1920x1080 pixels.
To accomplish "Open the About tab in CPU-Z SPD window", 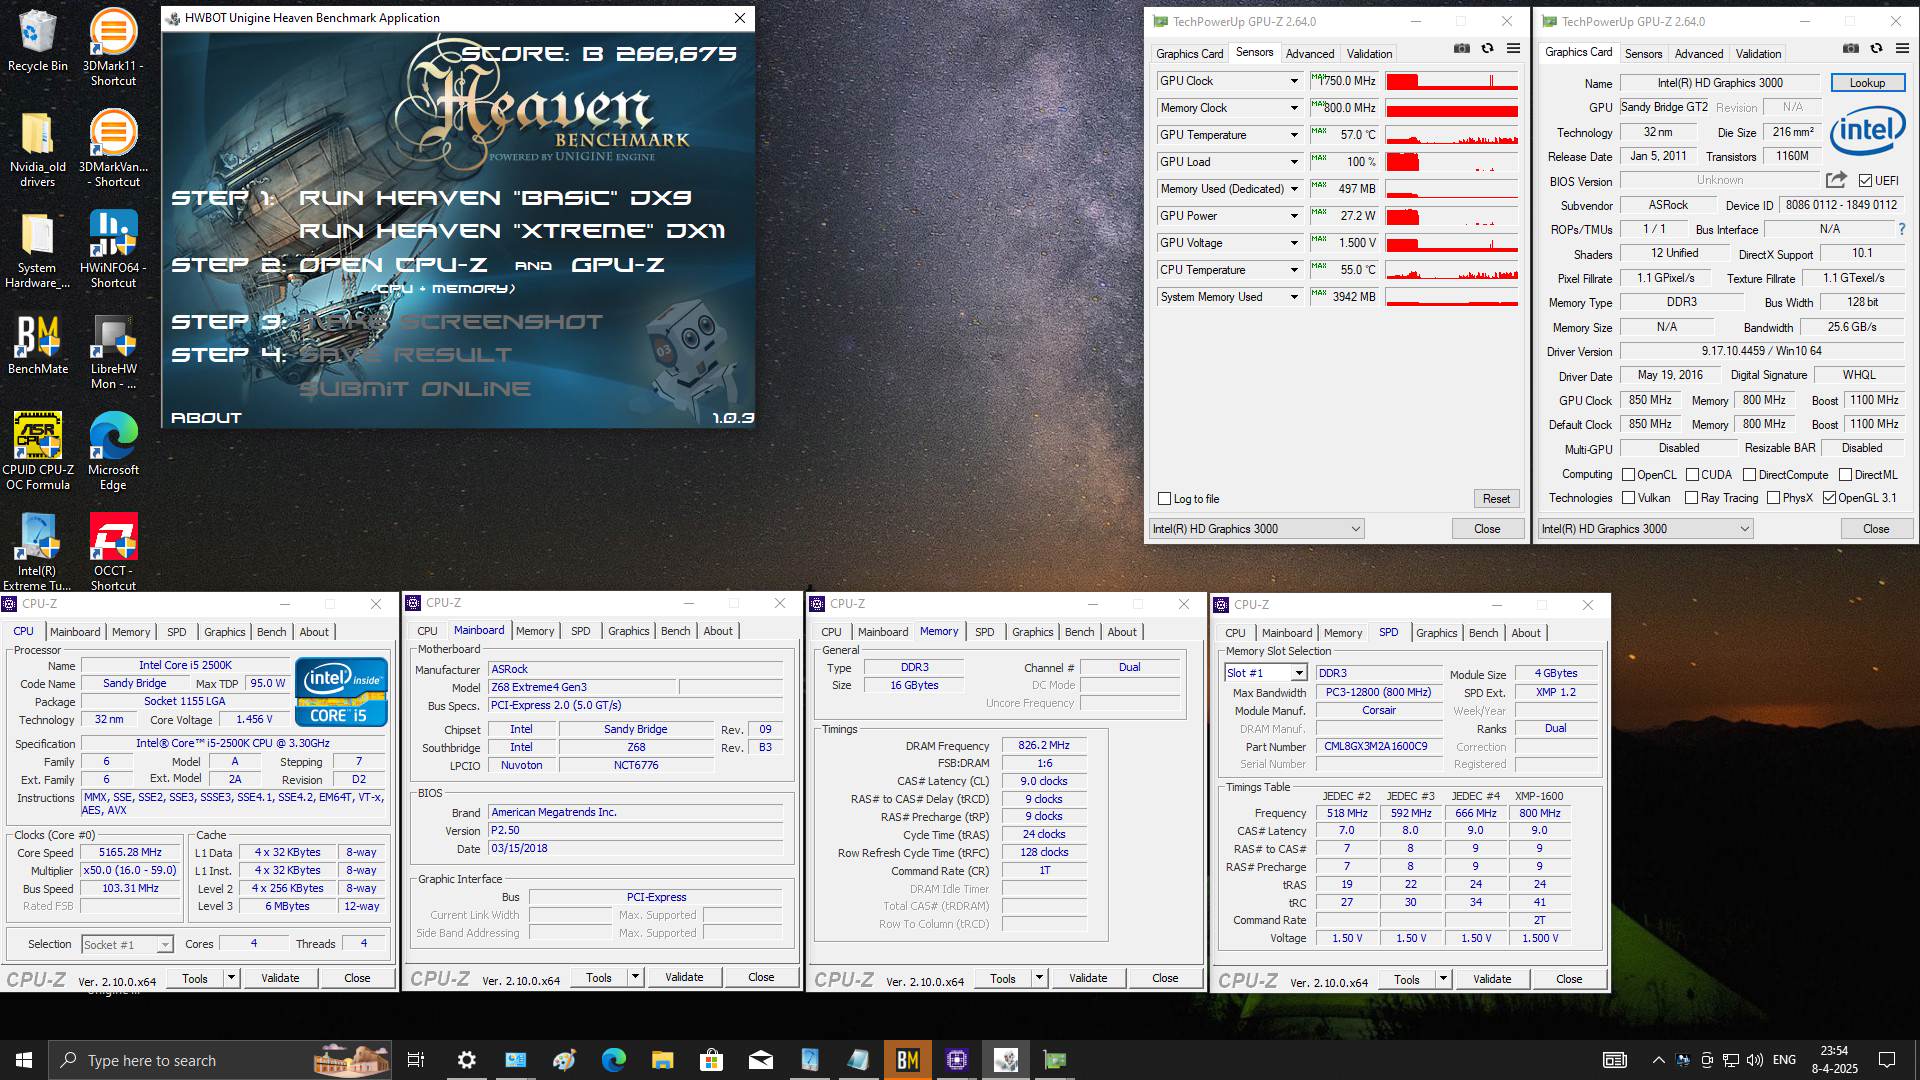I will [1526, 633].
